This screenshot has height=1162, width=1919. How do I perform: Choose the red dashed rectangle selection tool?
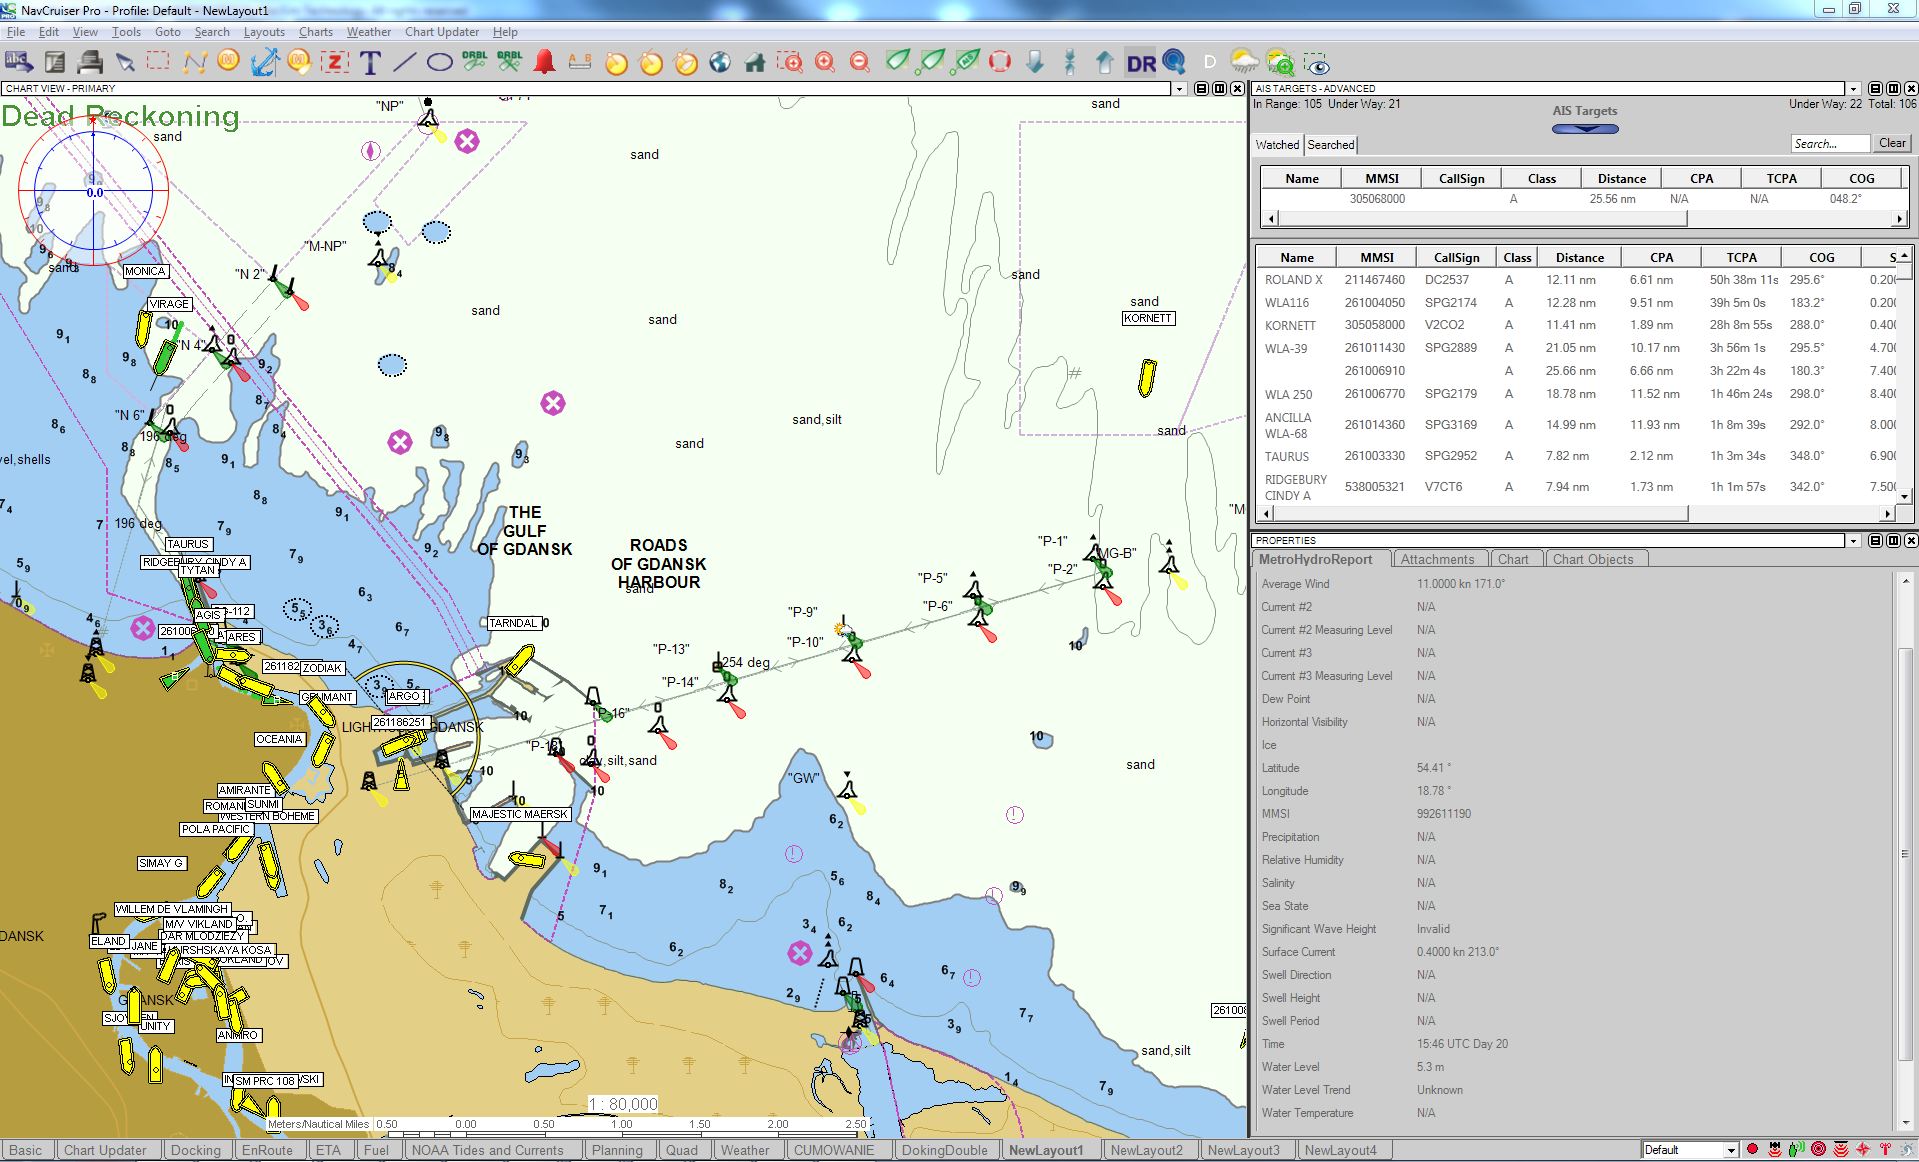point(158,62)
